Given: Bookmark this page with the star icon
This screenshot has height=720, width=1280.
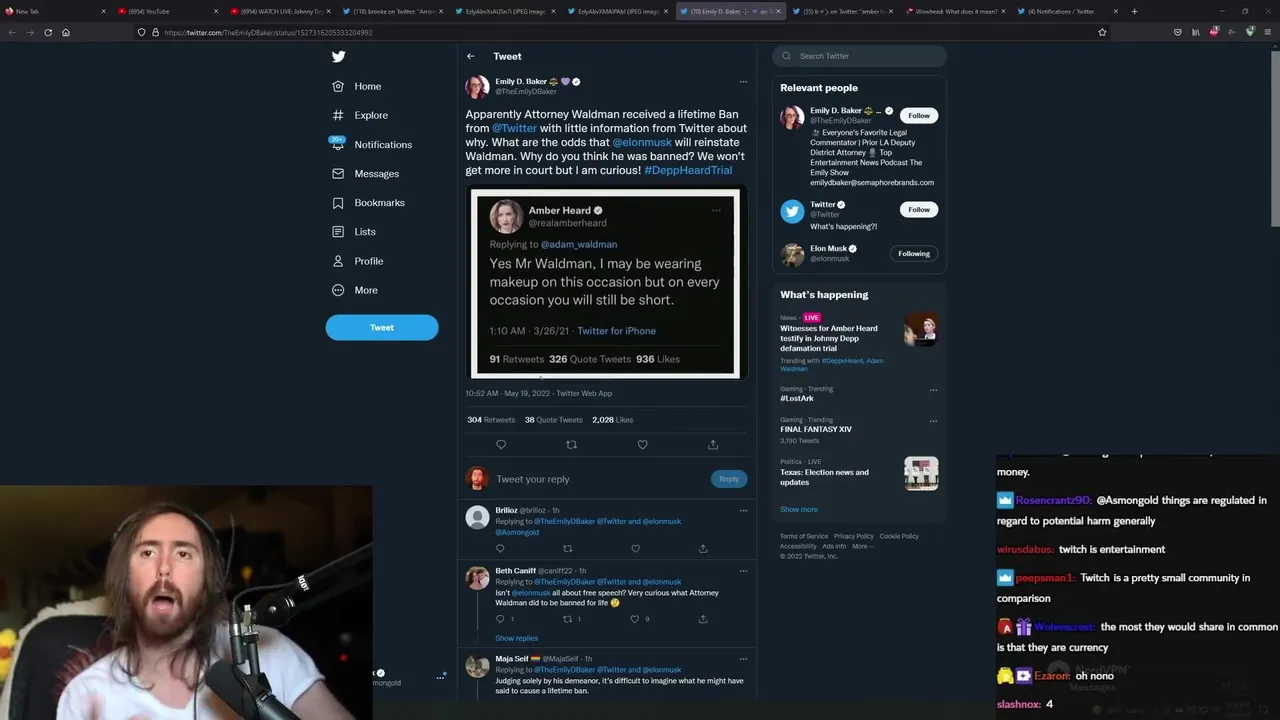Looking at the screenshot, I should coord(1102,32).
